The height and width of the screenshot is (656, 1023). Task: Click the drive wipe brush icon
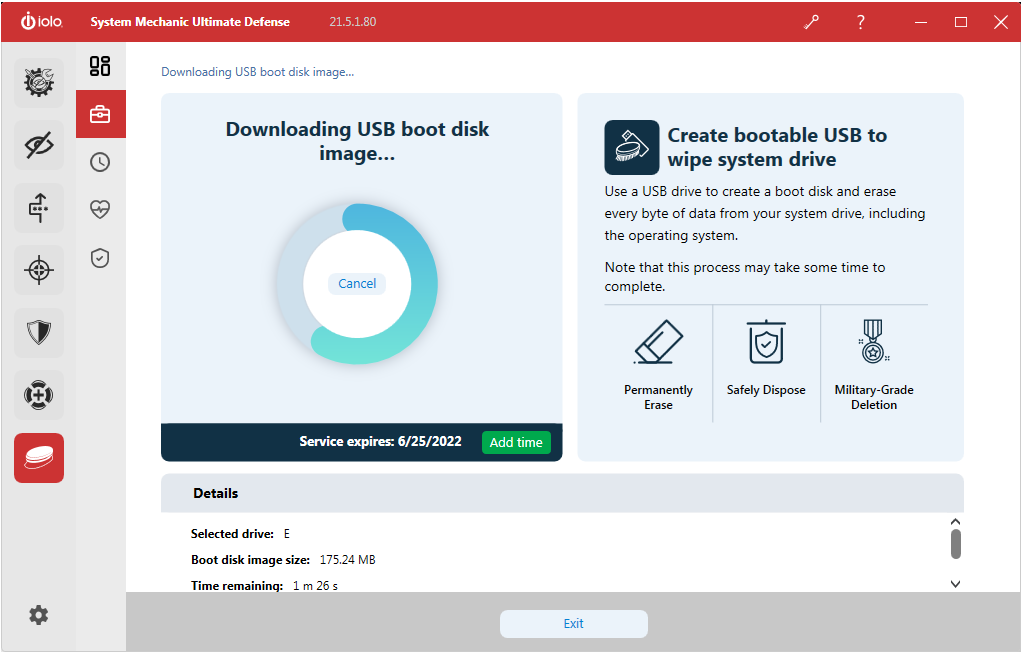pyautogui.click(x=632, y=148)
